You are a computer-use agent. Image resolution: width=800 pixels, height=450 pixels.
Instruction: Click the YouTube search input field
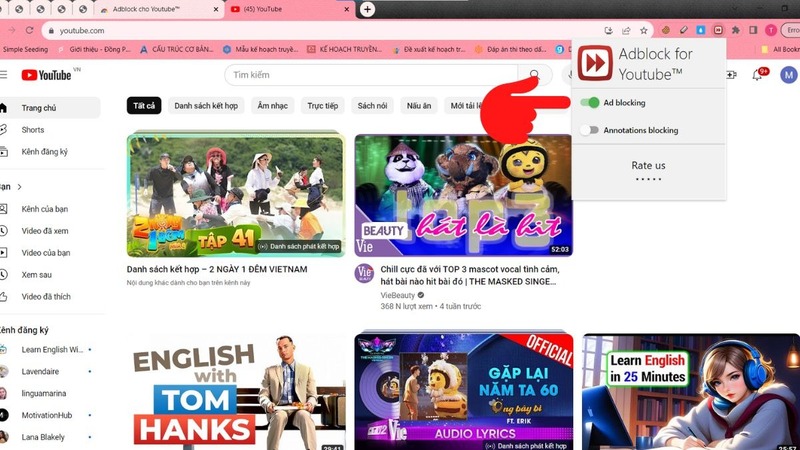pyautogui.click(x=371, y=75)
